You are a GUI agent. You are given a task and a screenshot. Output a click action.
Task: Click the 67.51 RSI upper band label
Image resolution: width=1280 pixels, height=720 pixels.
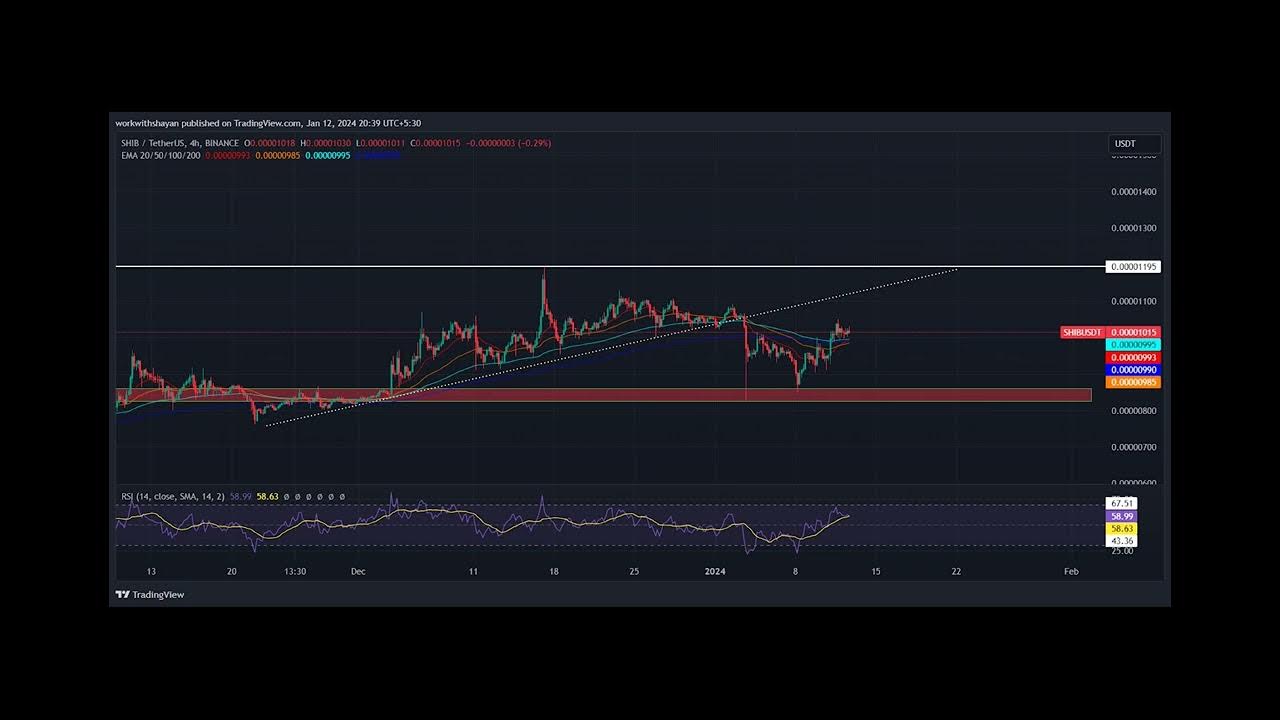click(x=1121, y=503)
